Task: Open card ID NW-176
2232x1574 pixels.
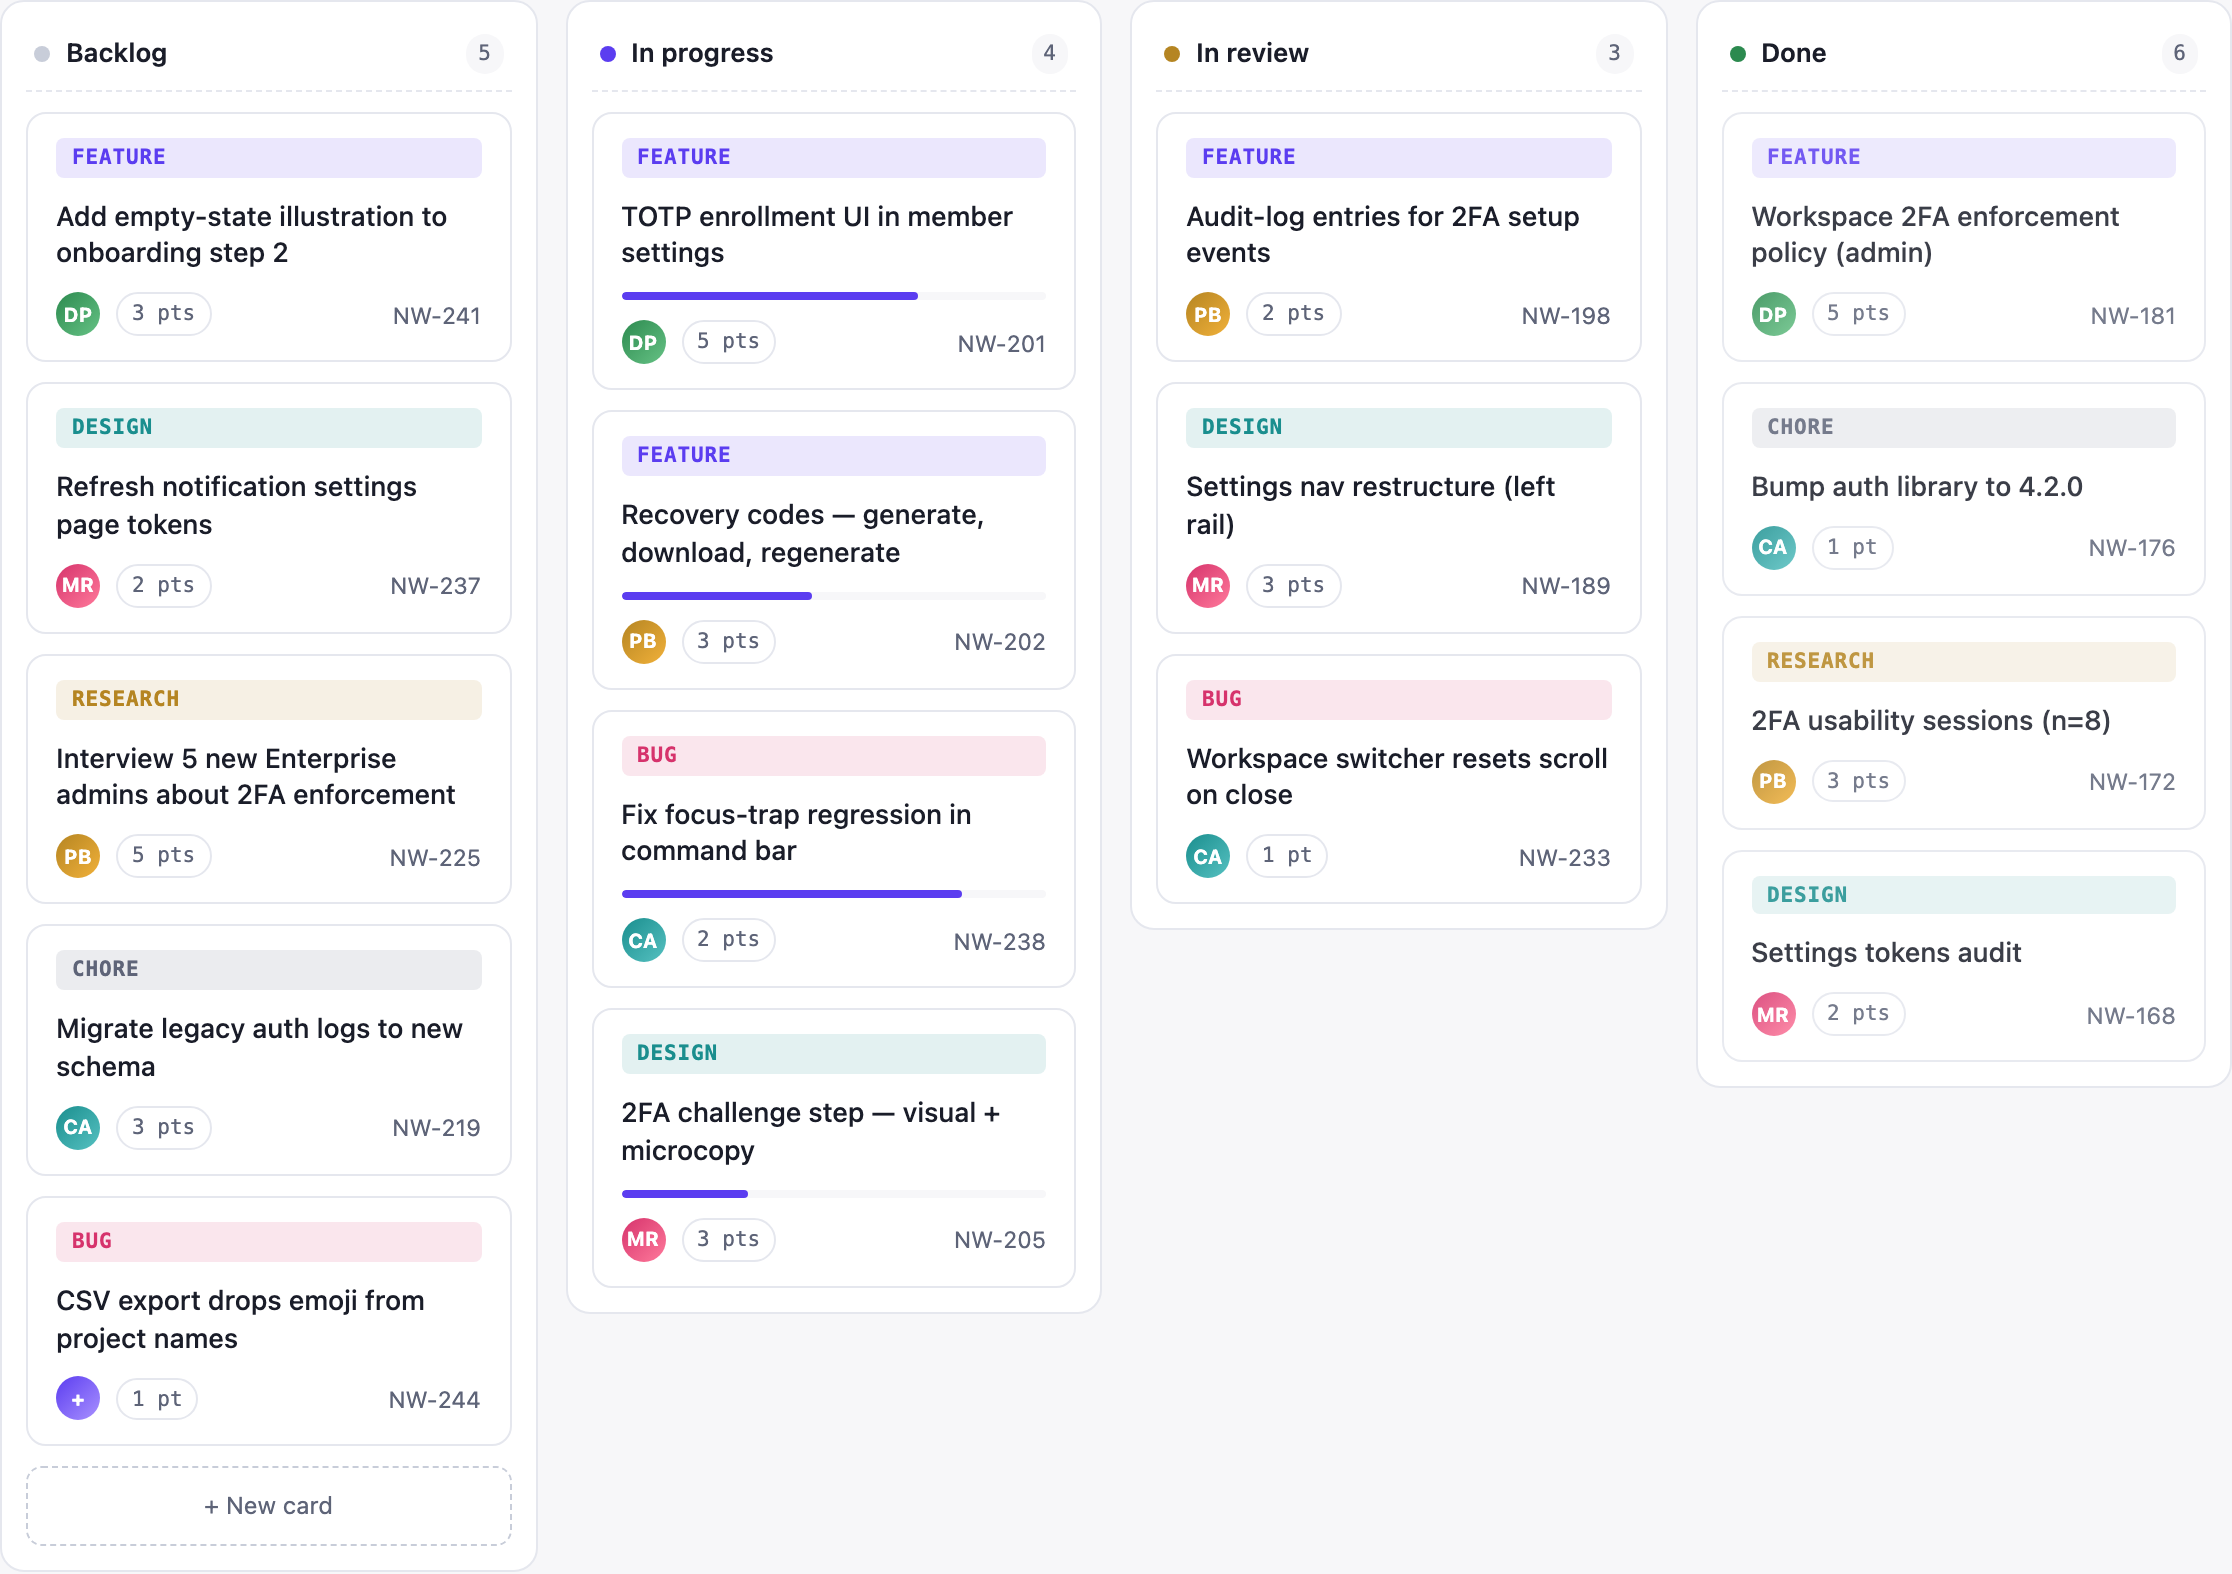Action: 2131,548
